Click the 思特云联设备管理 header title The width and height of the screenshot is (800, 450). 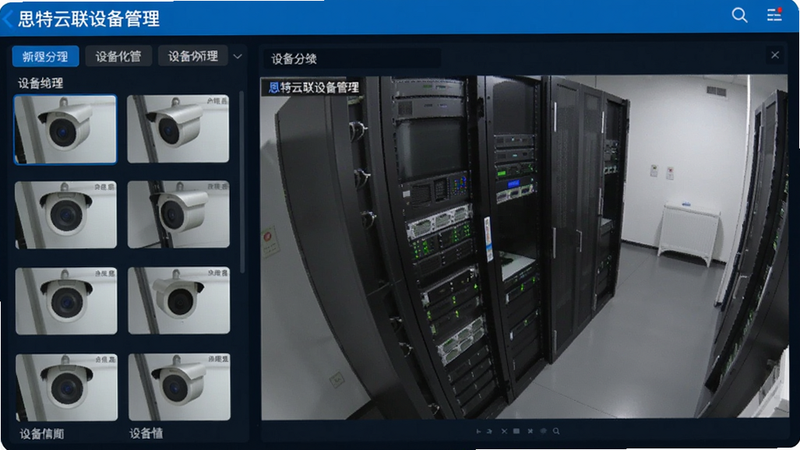coord(89,19)
